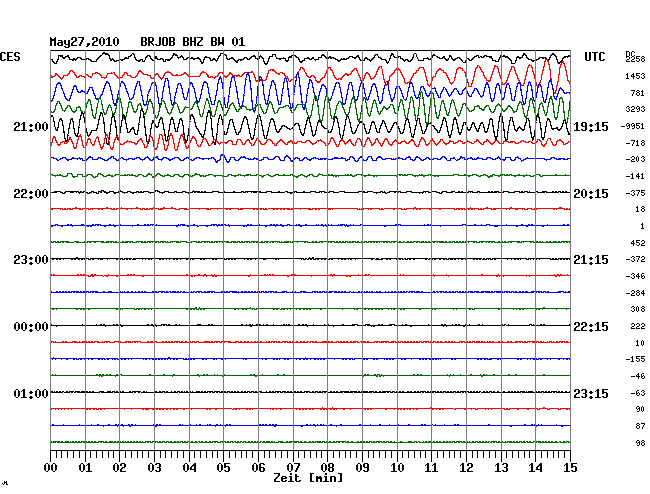Screen dimensions: 650x494
Task: Select DC offset value "-203"
Action: coord(635,160)
